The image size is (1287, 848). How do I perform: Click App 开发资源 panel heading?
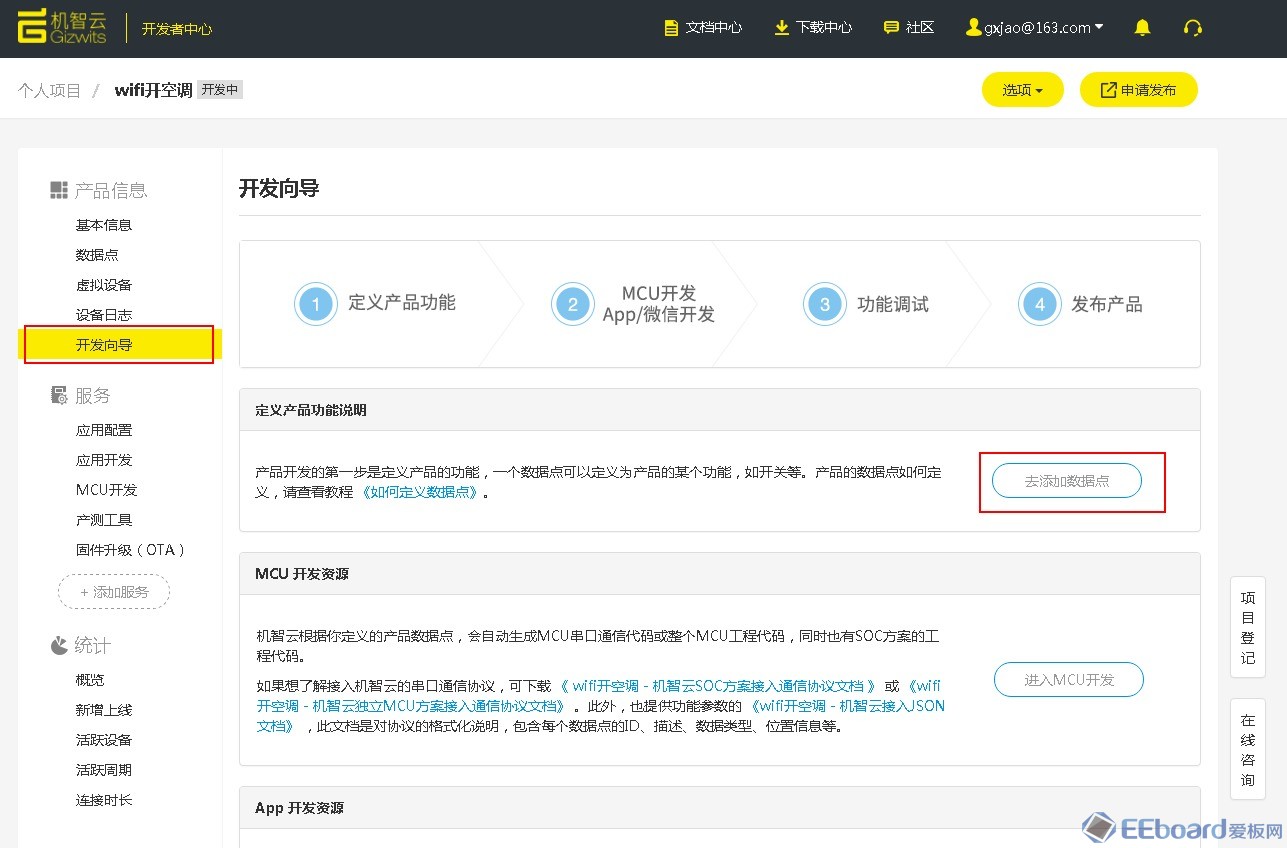pyautogui.click(x=300, y=808)
